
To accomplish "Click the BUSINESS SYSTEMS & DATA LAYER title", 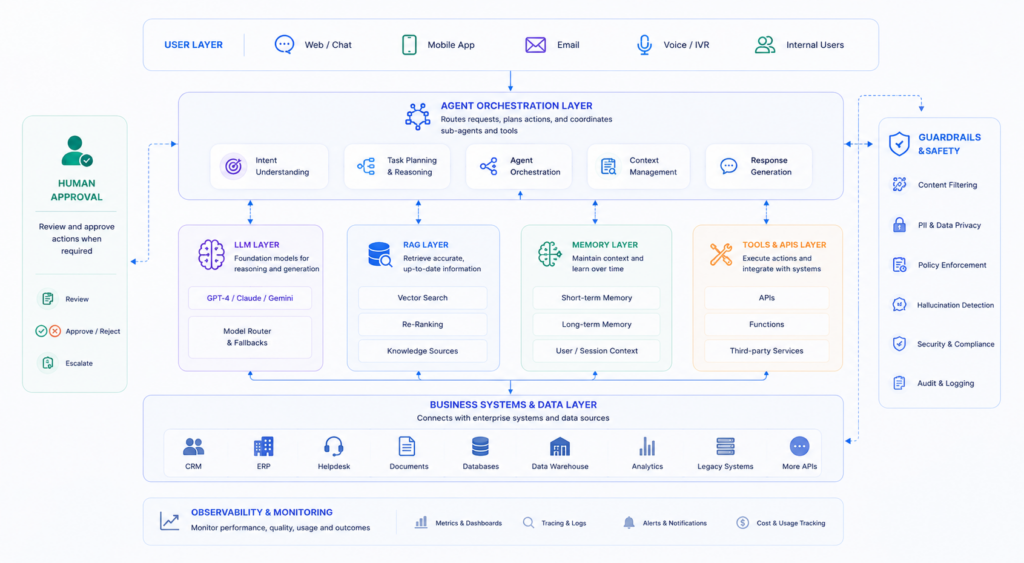I will coord(513,405).
